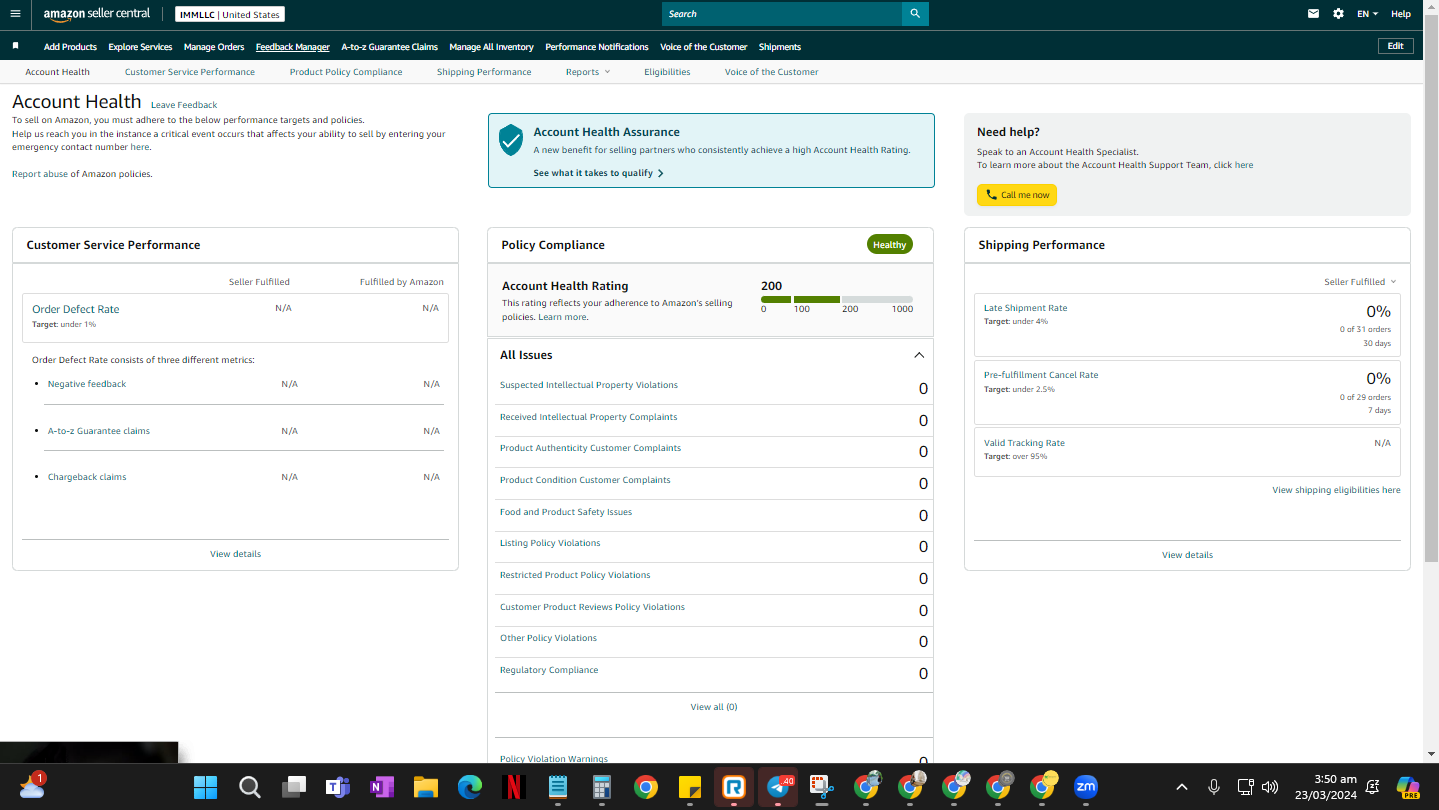Screen dimensions: 1439x810
Task: Switch to Shipping Performance tab
Action: pos(484,72)
